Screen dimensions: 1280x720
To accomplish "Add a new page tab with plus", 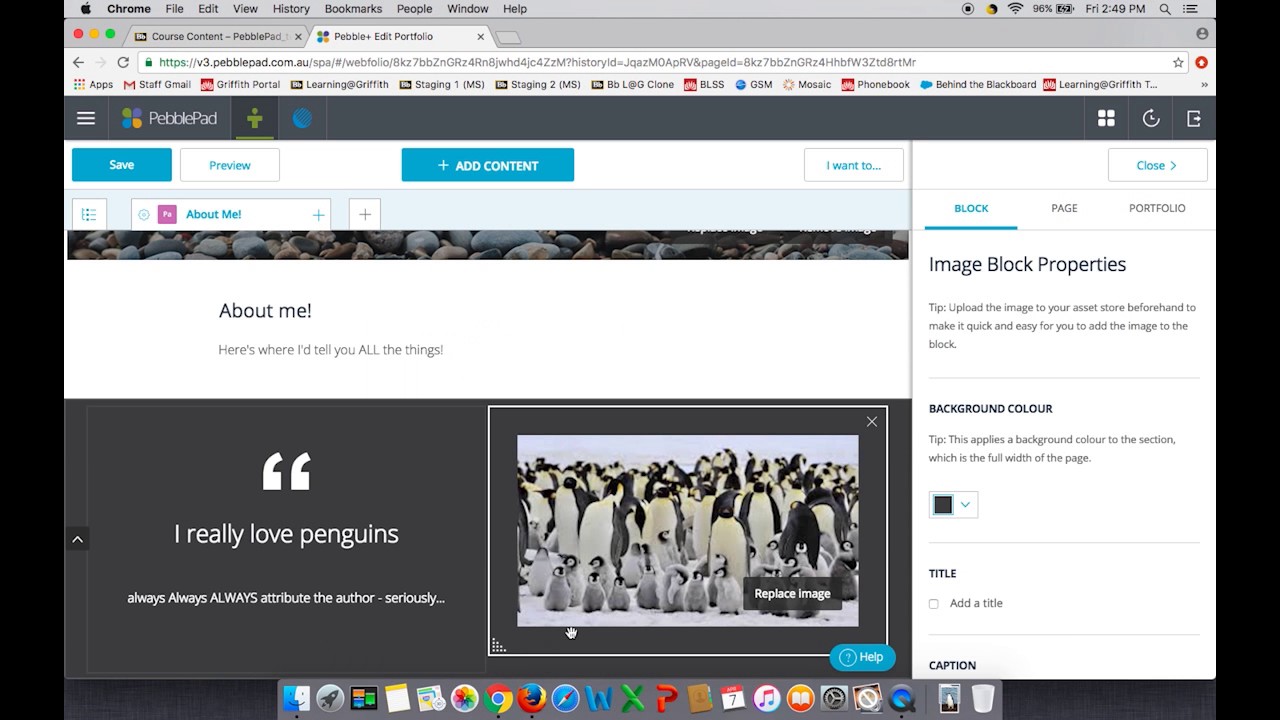I will 365,214.
